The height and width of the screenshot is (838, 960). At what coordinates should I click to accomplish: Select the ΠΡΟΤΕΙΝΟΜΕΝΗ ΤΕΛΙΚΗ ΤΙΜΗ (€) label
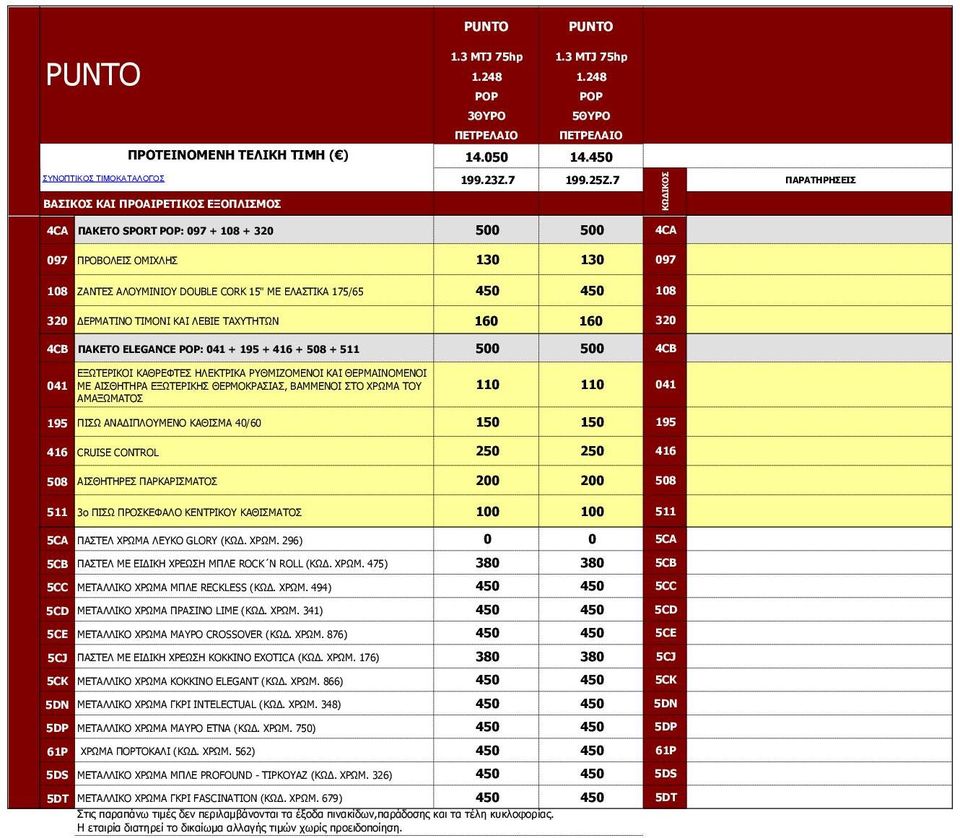238,155
